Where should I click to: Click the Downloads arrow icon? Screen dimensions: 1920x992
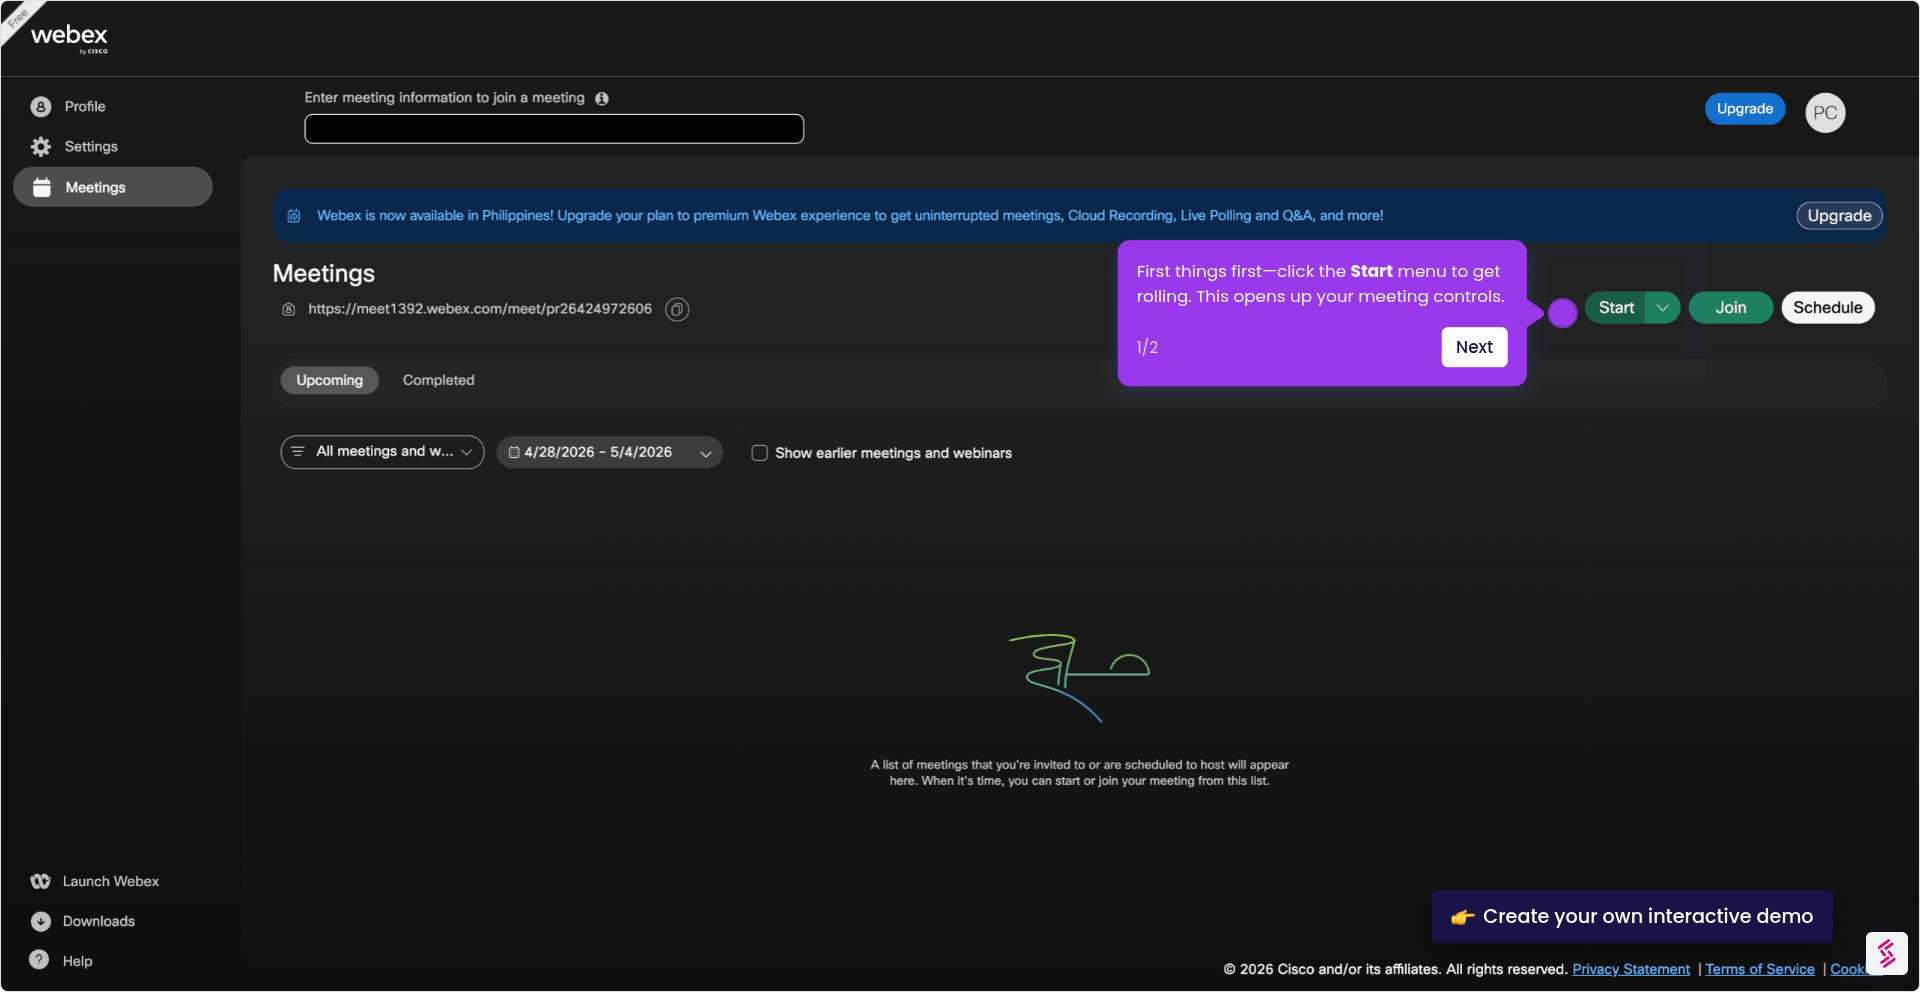40,921
